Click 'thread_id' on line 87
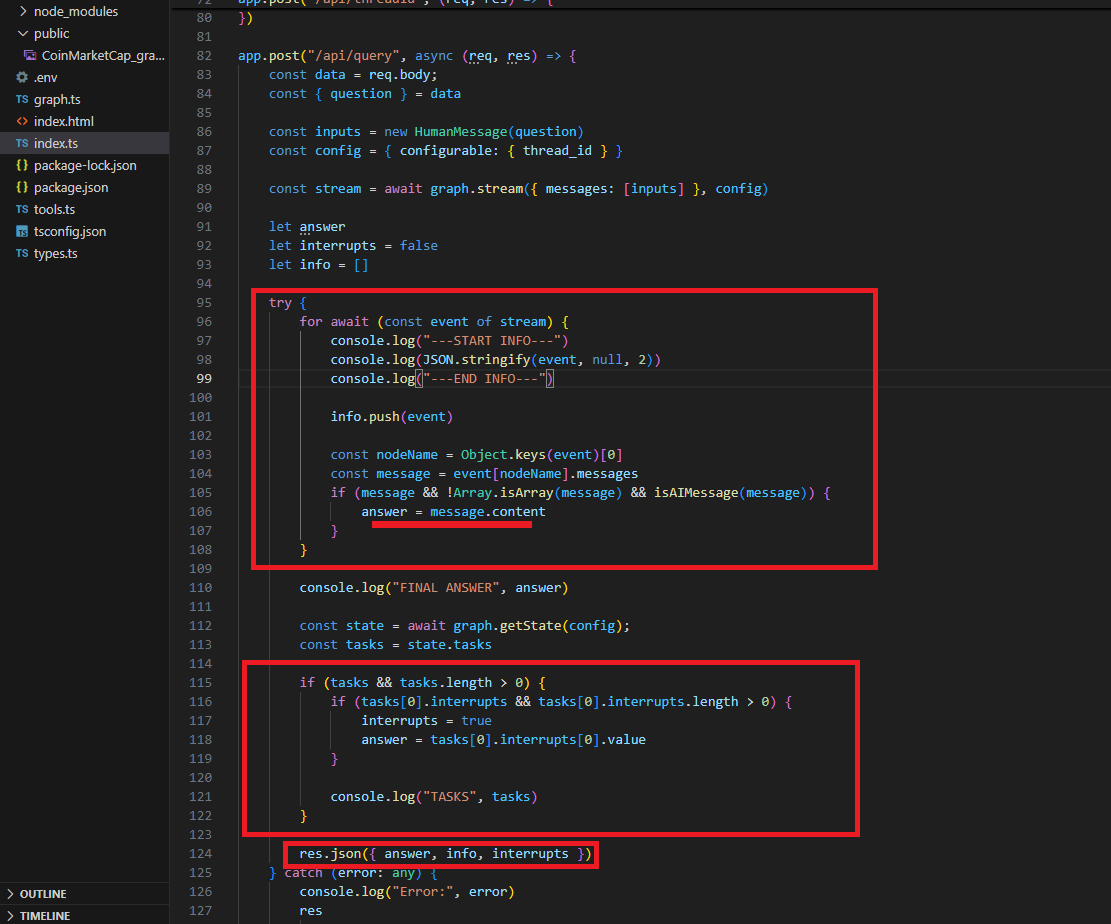Image resolution: width=1111 pixels, height=924 pixels. point(557,150)
